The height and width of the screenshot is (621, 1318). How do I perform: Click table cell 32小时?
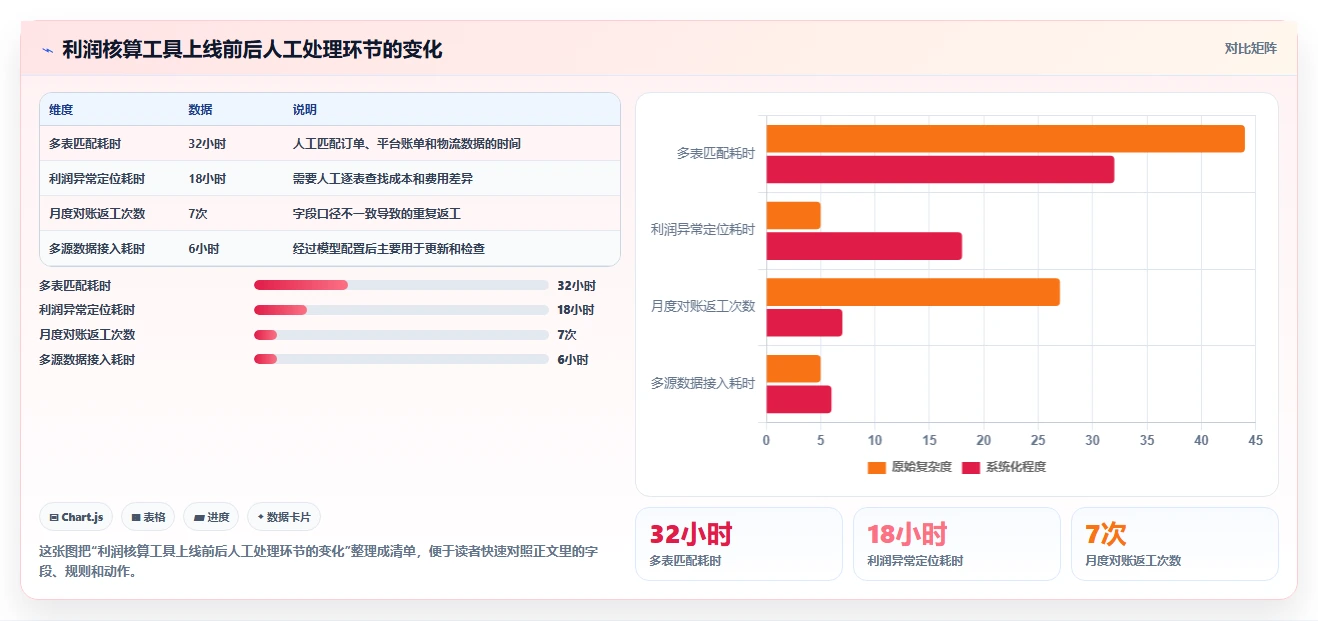point(207,144)
